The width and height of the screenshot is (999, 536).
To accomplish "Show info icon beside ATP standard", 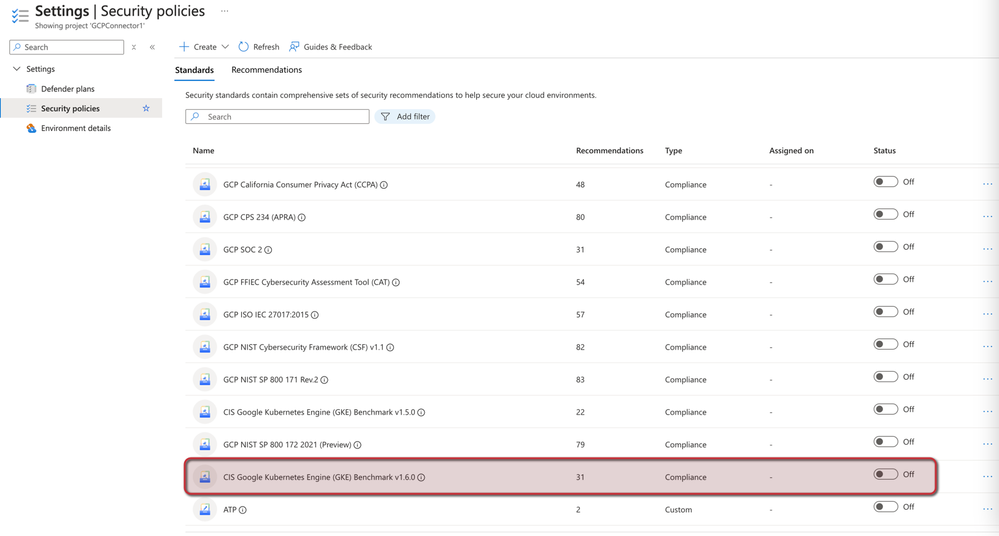I will pyautogui.click(x=243, y=510).
